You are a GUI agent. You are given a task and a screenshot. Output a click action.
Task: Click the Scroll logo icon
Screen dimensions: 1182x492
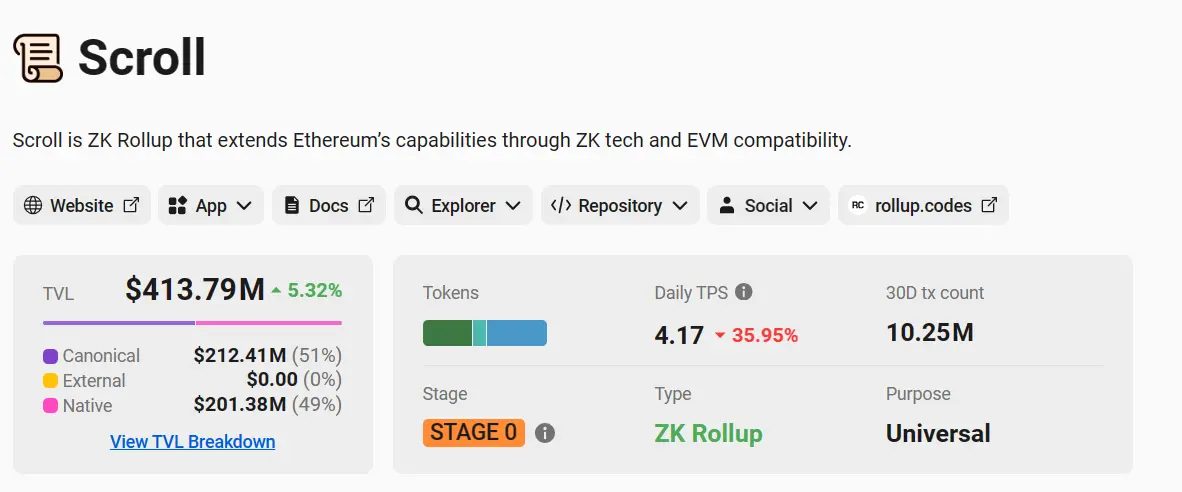point(38,58)
